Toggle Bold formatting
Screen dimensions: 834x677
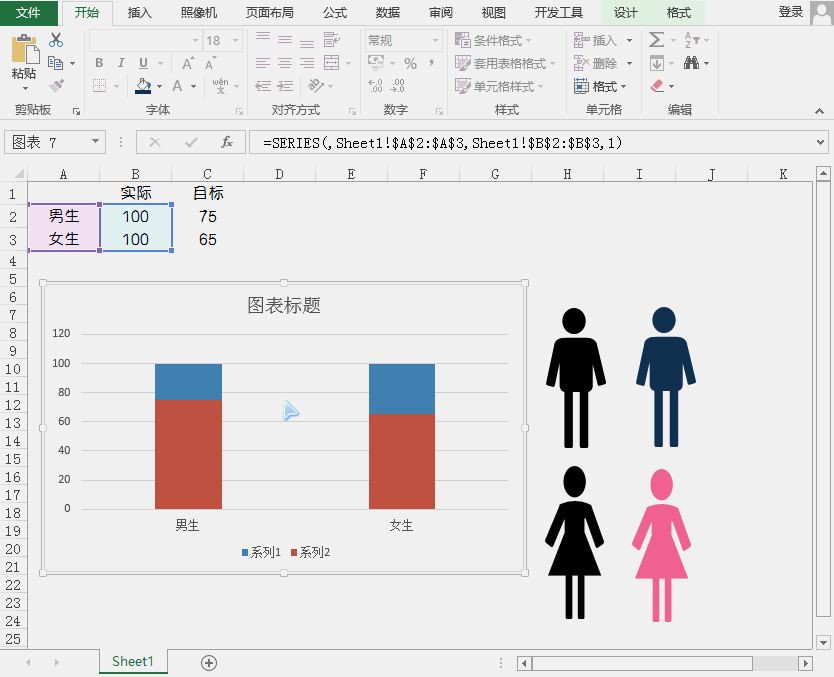(99, 63)
